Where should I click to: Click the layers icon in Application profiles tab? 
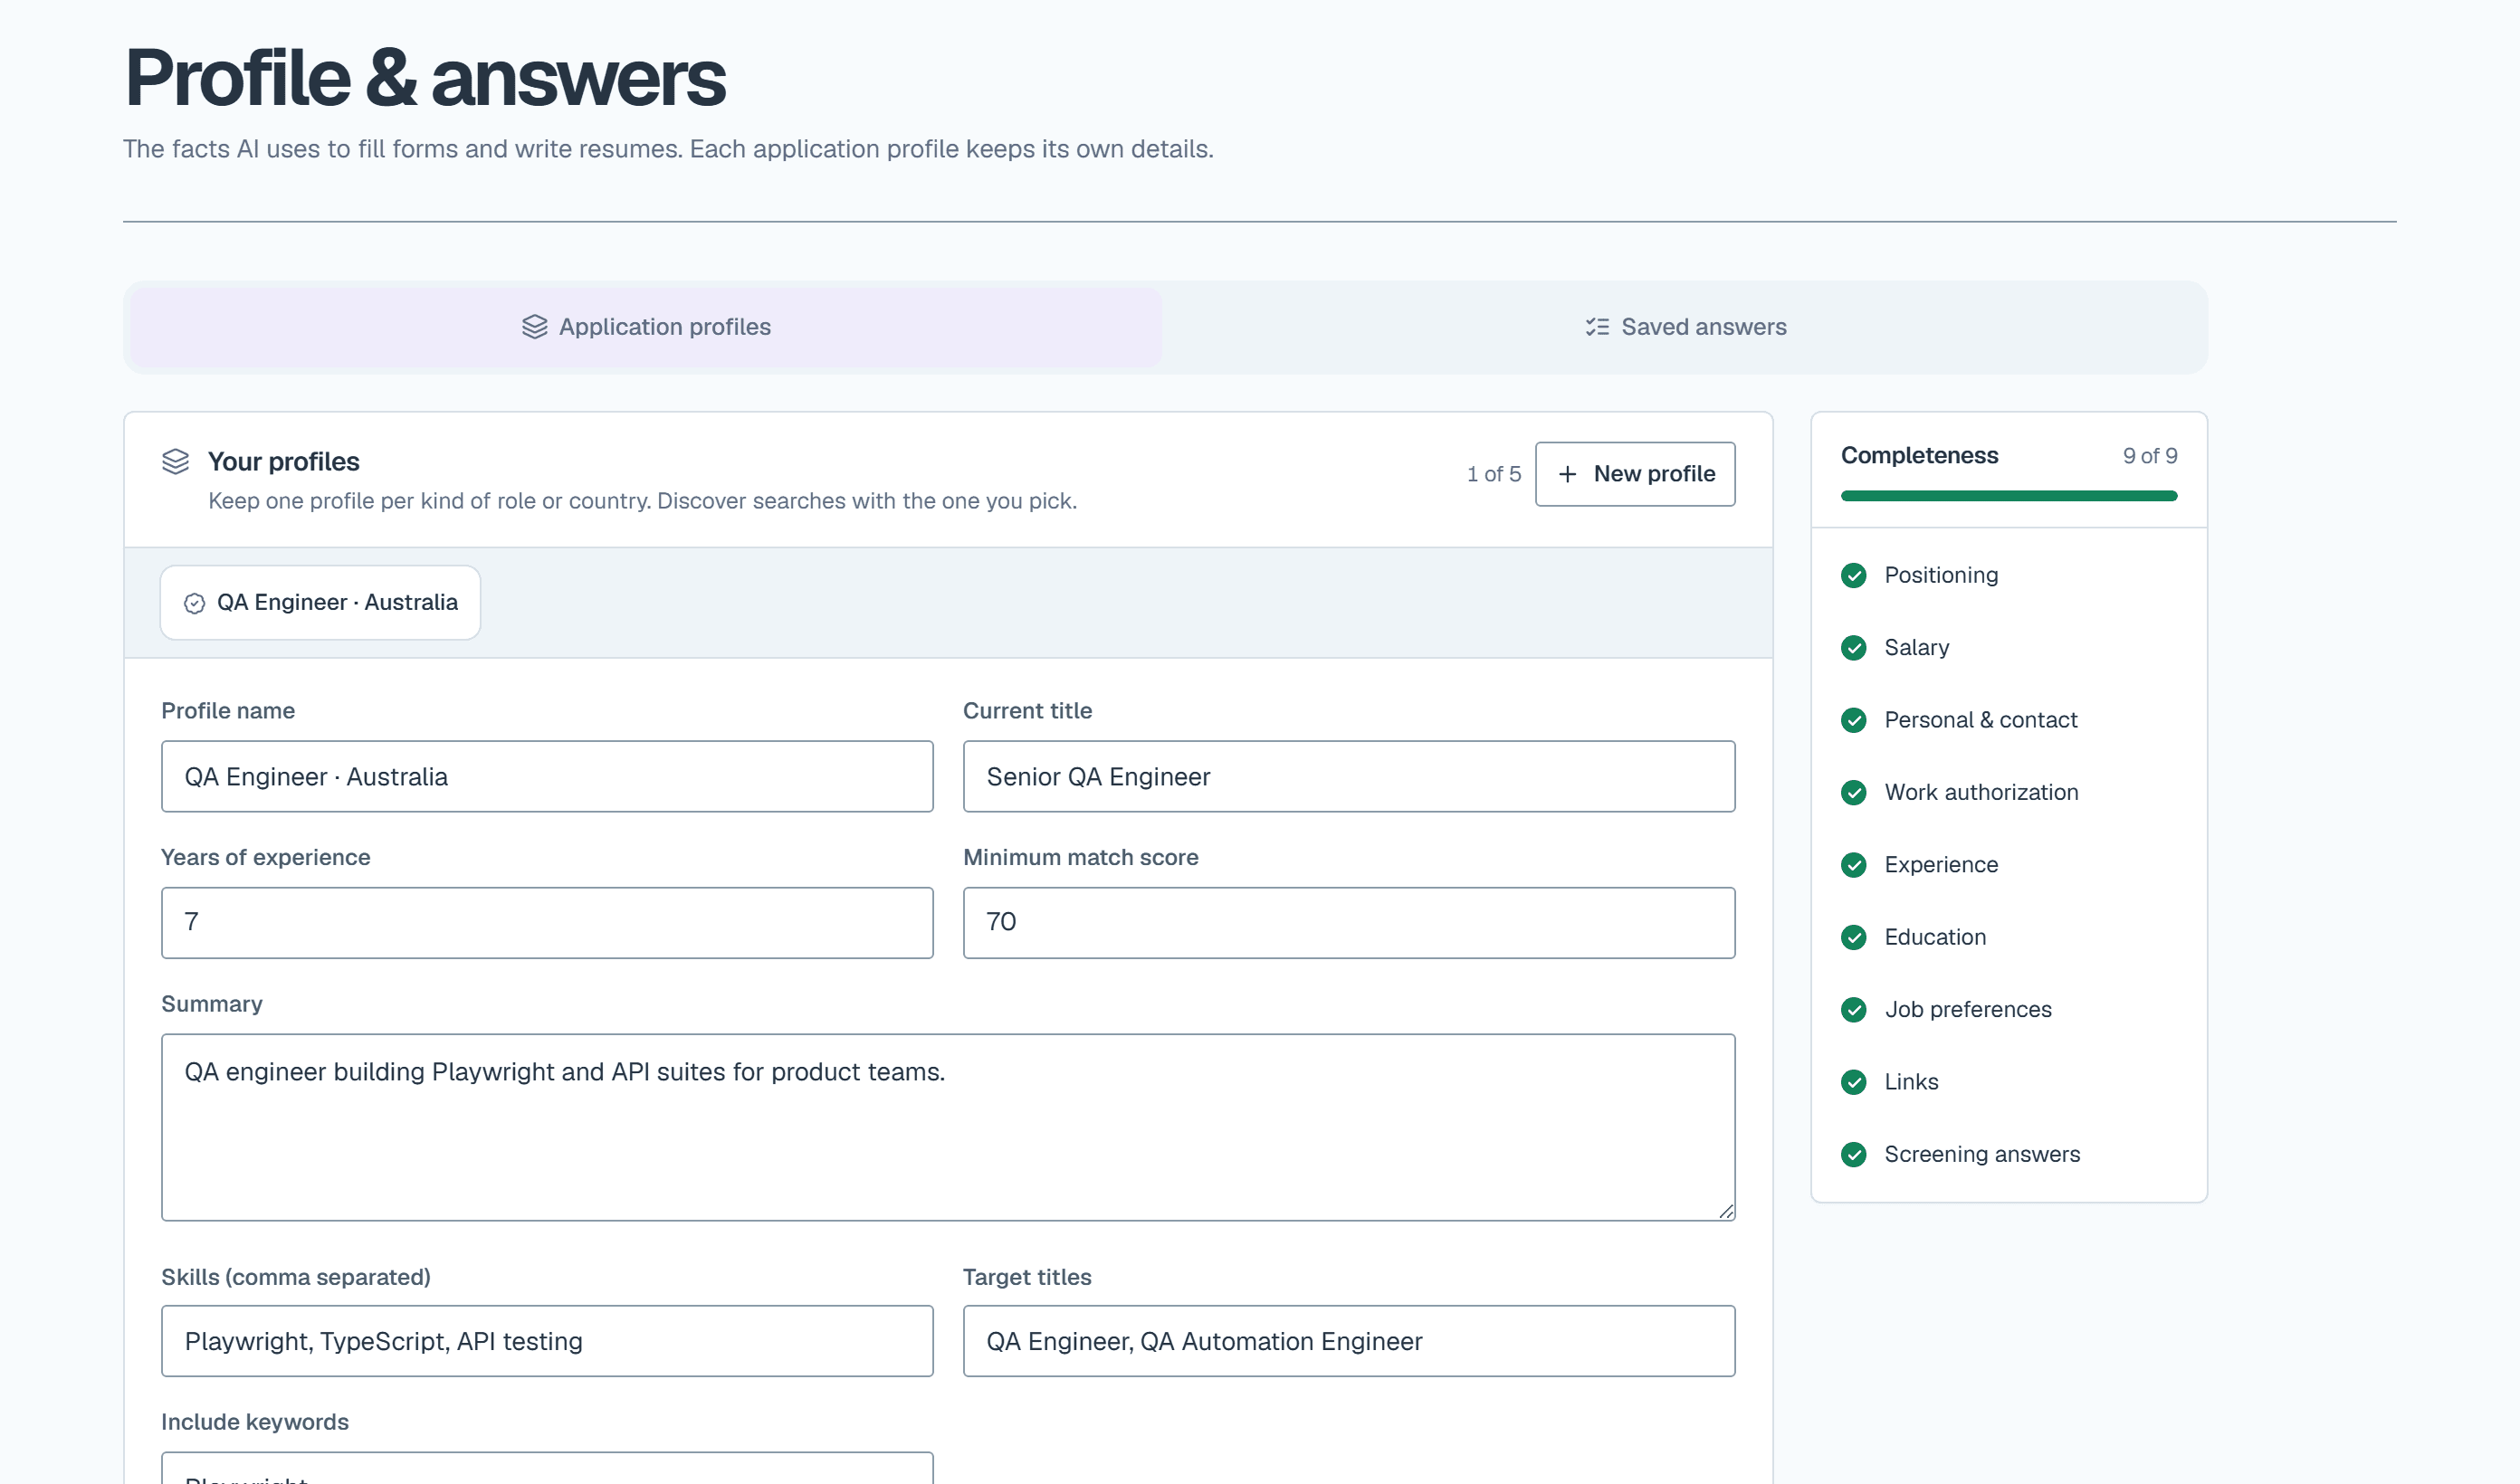(x=535, y=327)
